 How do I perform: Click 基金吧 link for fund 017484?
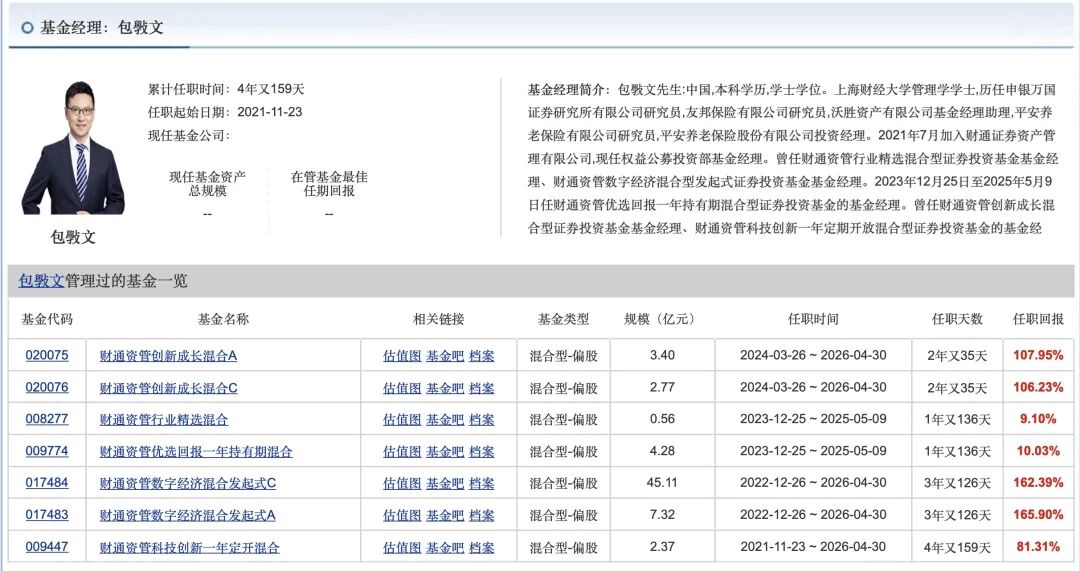445,484
